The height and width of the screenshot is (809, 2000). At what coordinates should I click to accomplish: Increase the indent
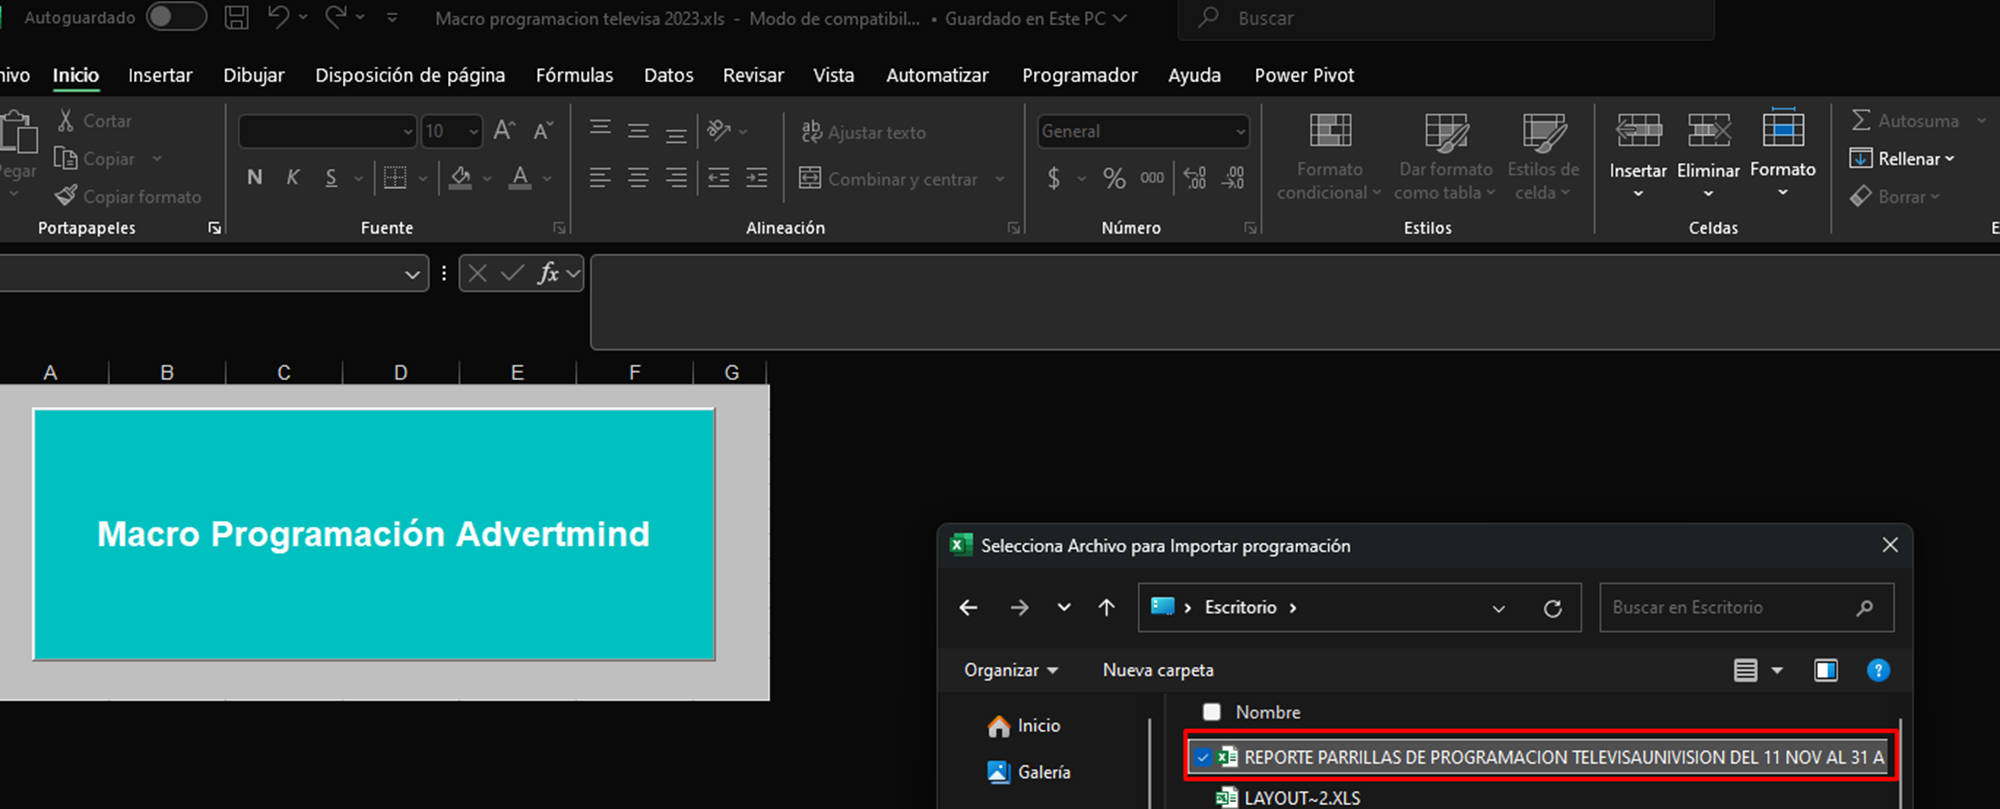[x=757, y=178]
